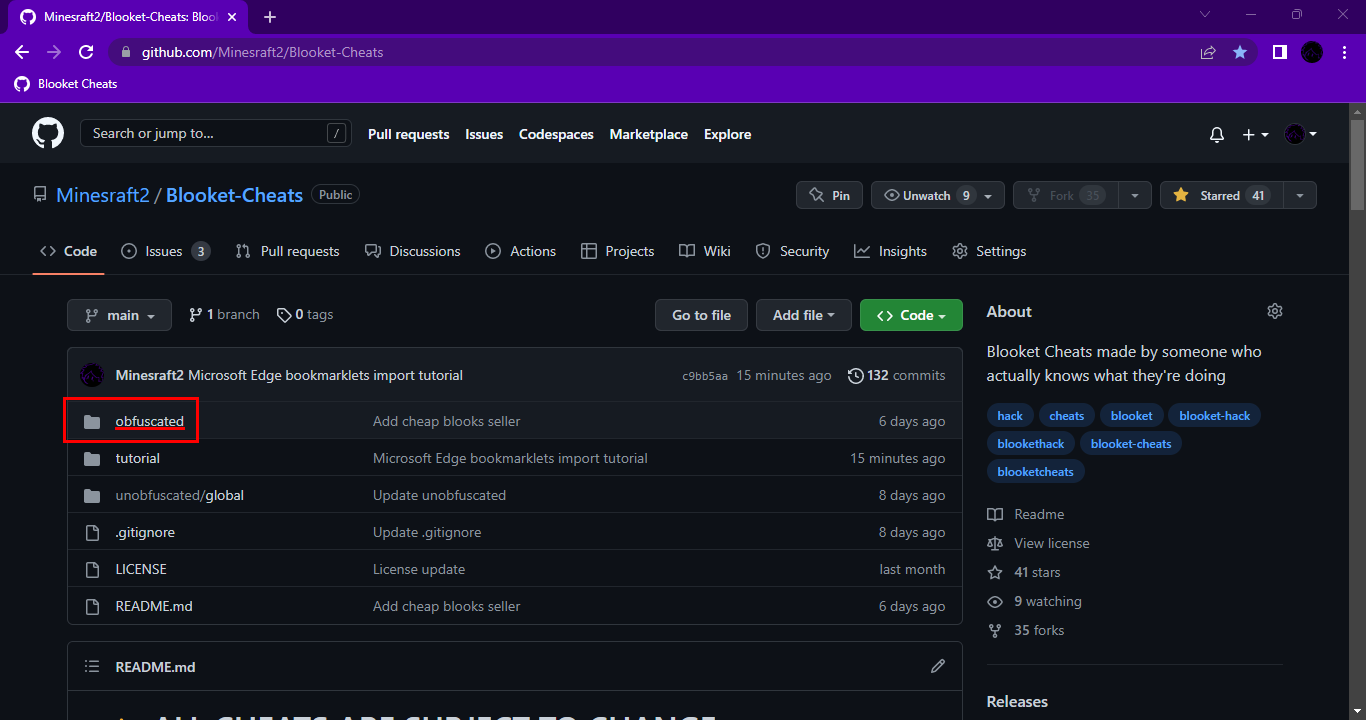
Task: Click the Minesraft2 owner link
Action: tap(103, 195)
